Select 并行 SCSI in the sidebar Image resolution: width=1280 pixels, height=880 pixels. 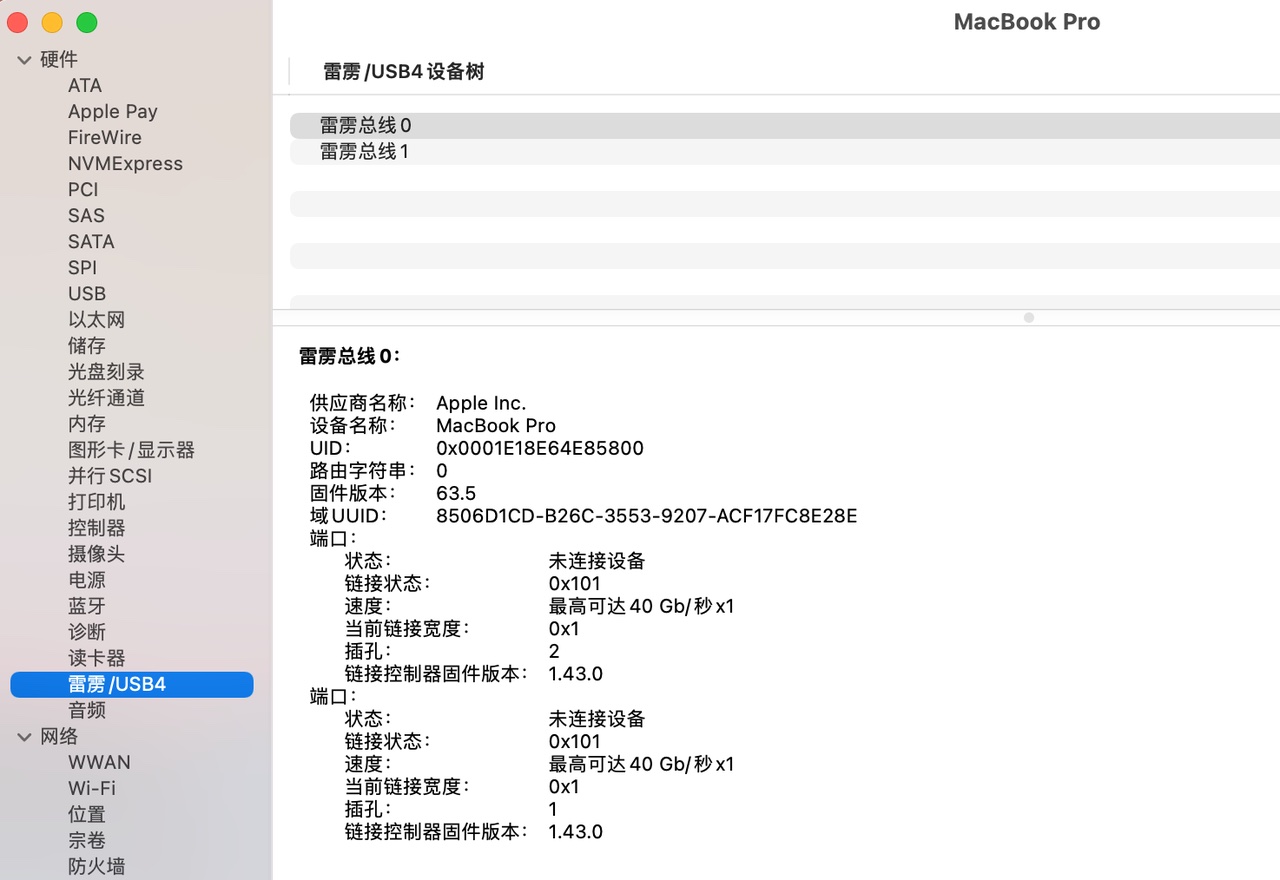pos(110,476)
